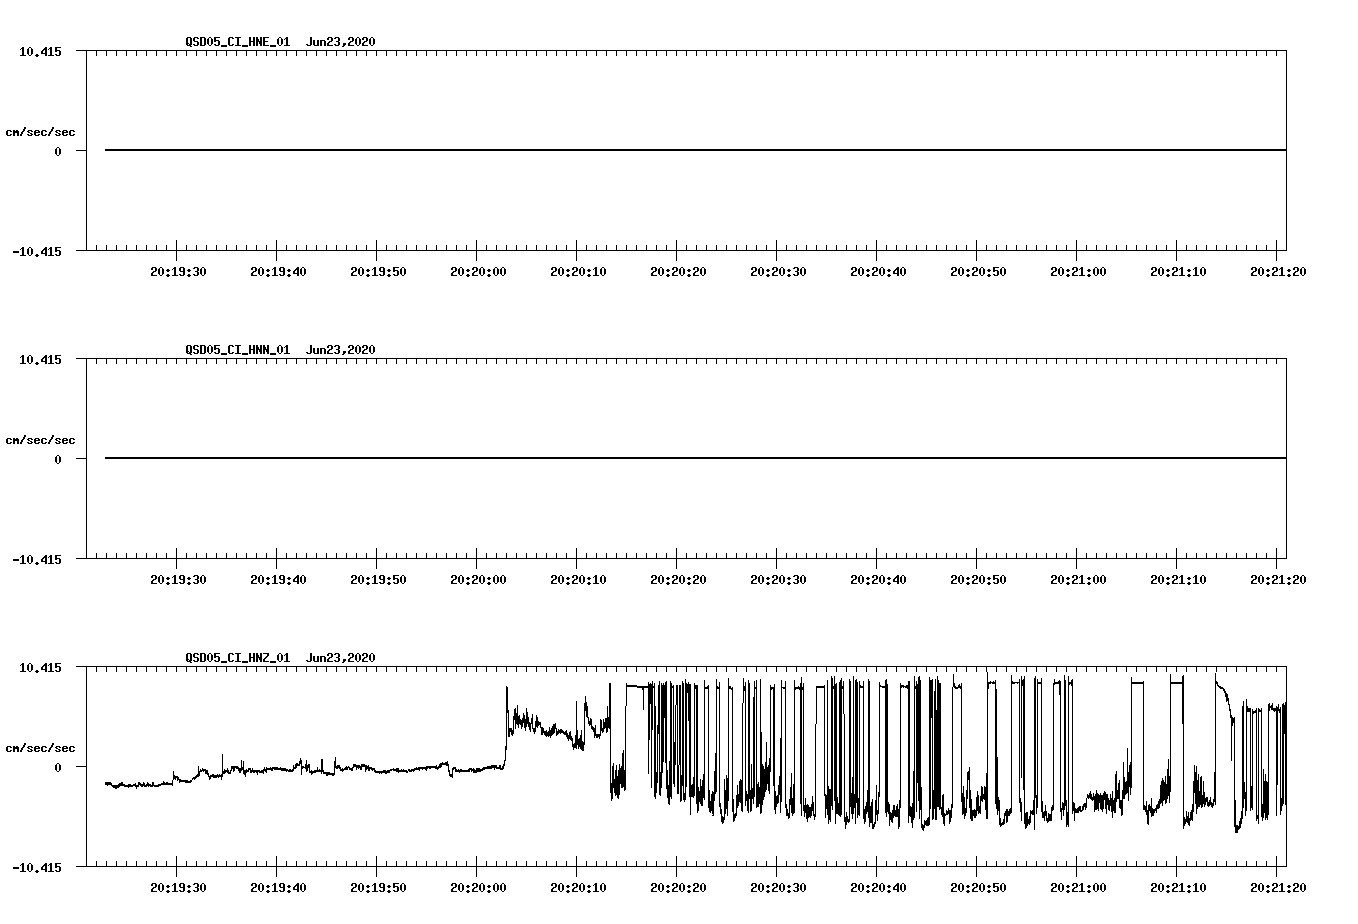Click the 20:21:00 time label under HNE plot
1358x924 pixels.
click(x=1078, y=272)
